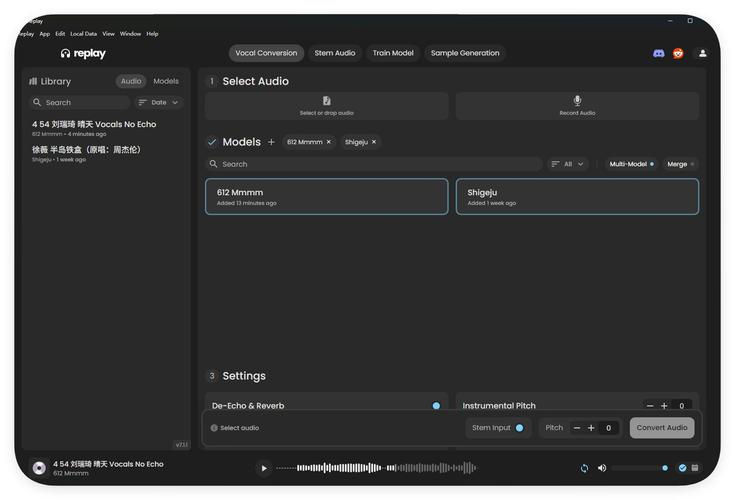
Task: Open the Discord community icon
Action: click(x=659, y=53)
